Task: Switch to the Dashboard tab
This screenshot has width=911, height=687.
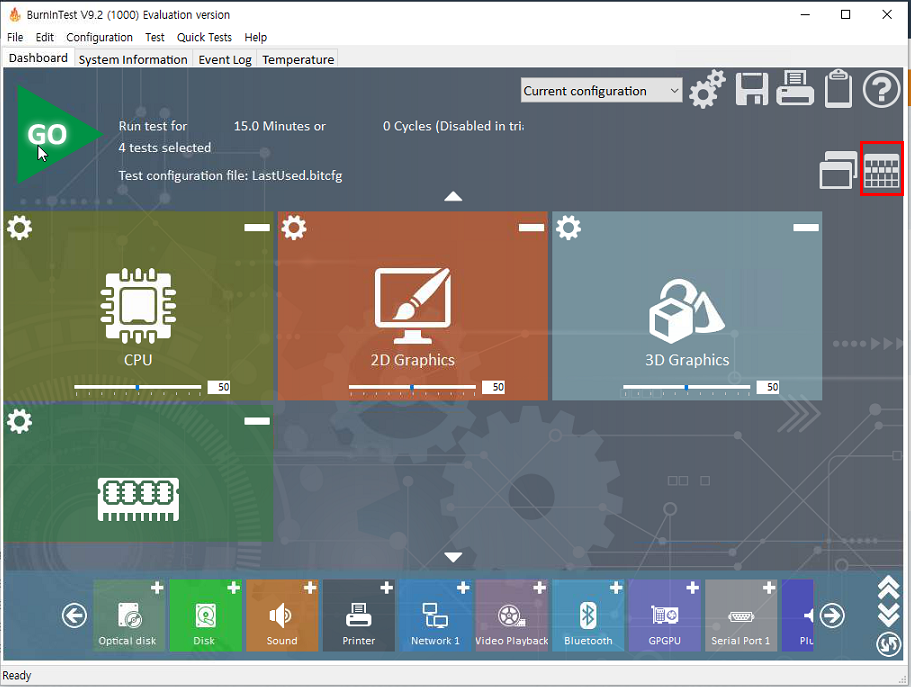Action: [38, 58]
